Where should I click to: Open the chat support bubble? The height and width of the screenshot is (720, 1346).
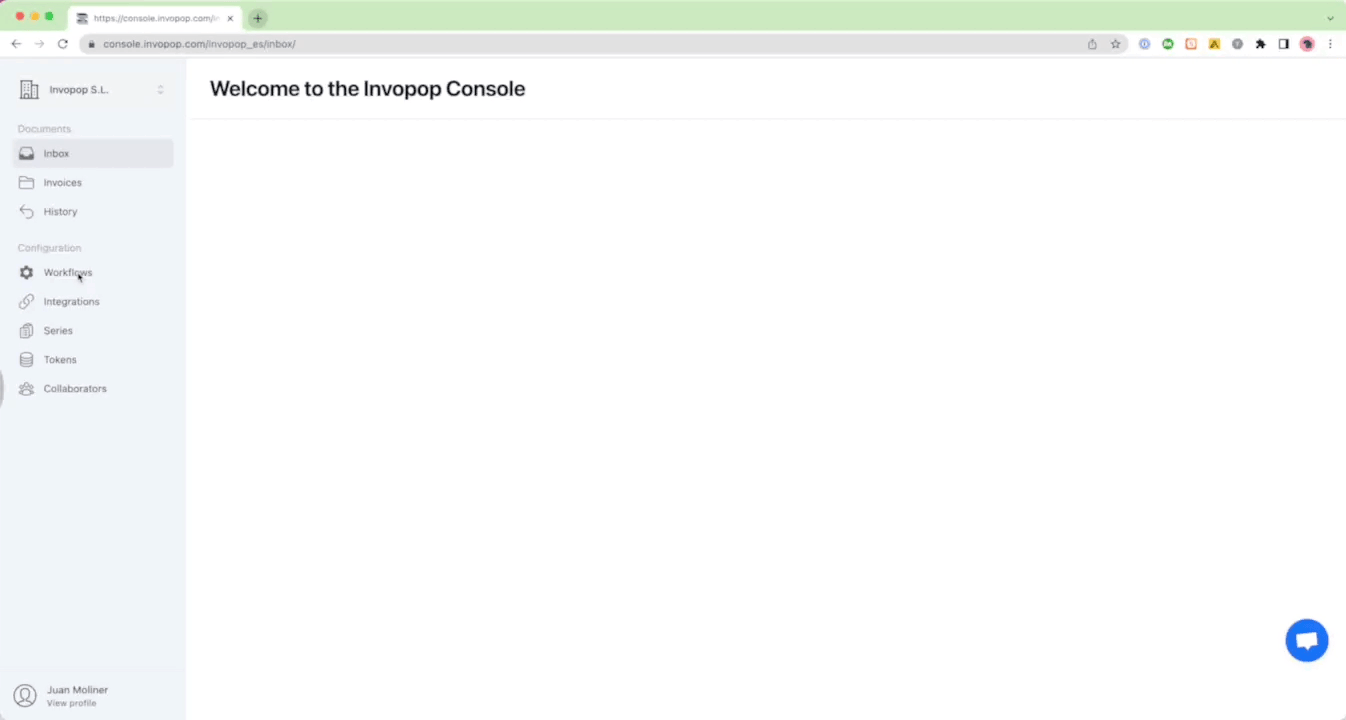pyautogui.click(x=1307, y=641)
